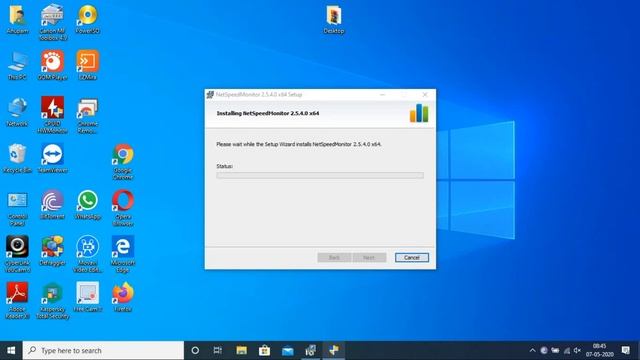
Task: Launch Google Chrome desktop shortcut
Action: coord(123,162)
